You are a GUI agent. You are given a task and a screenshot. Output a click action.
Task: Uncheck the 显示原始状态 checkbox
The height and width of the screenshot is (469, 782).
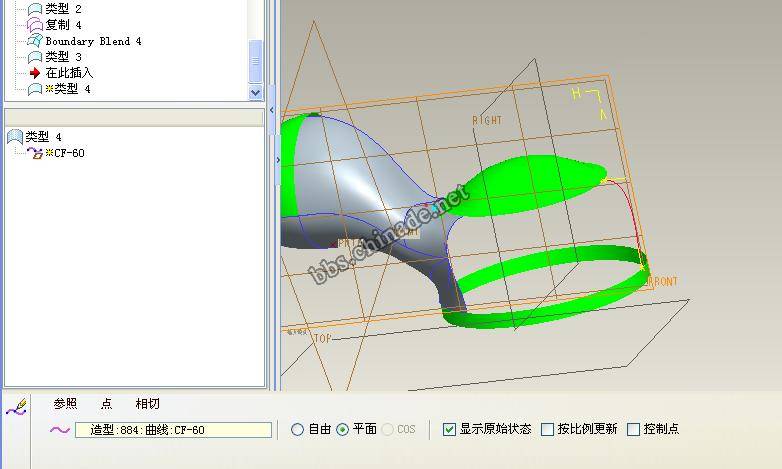(x=449, y=430)
